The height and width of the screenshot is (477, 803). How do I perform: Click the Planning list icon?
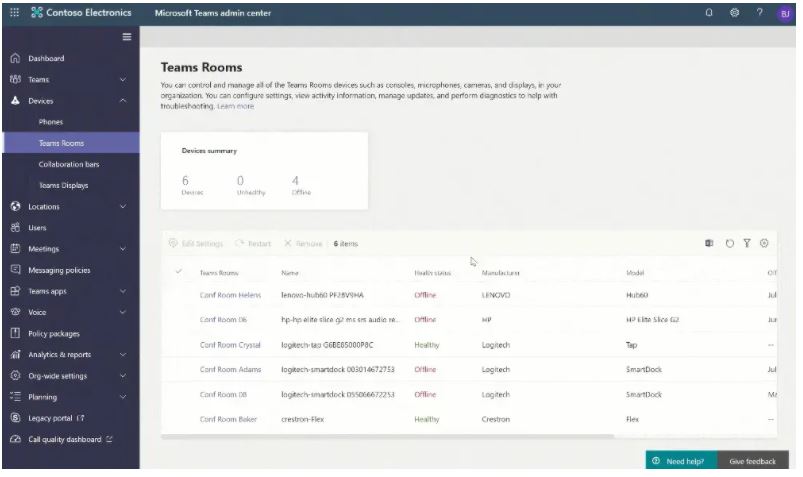[15, 397]
